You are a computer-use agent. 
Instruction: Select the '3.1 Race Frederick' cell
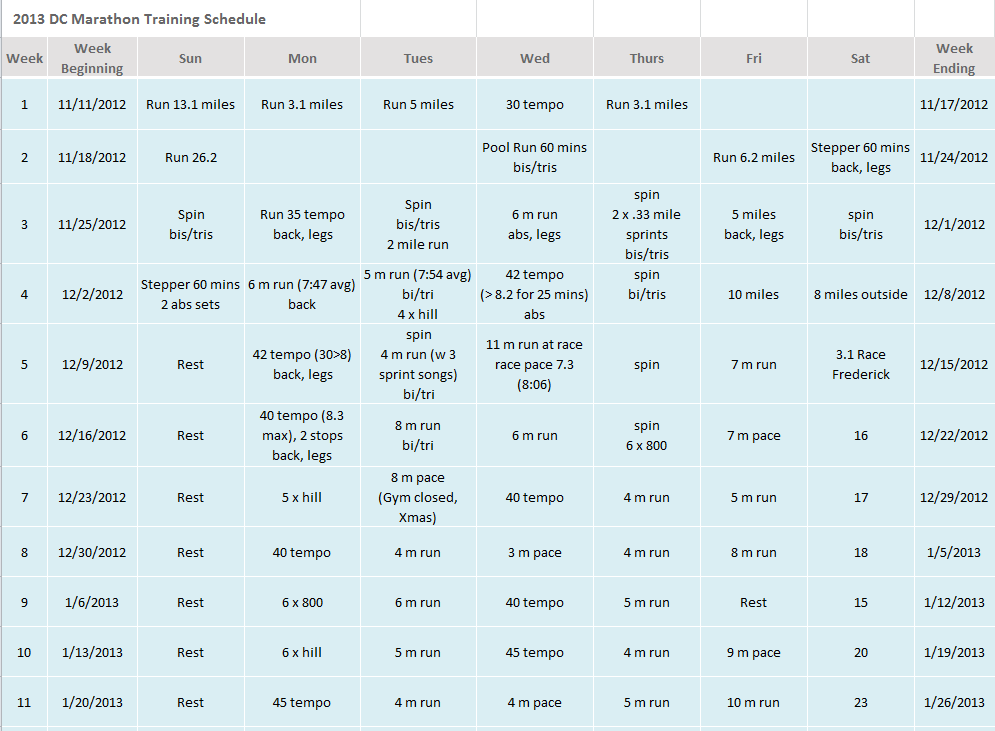(860, 364)
